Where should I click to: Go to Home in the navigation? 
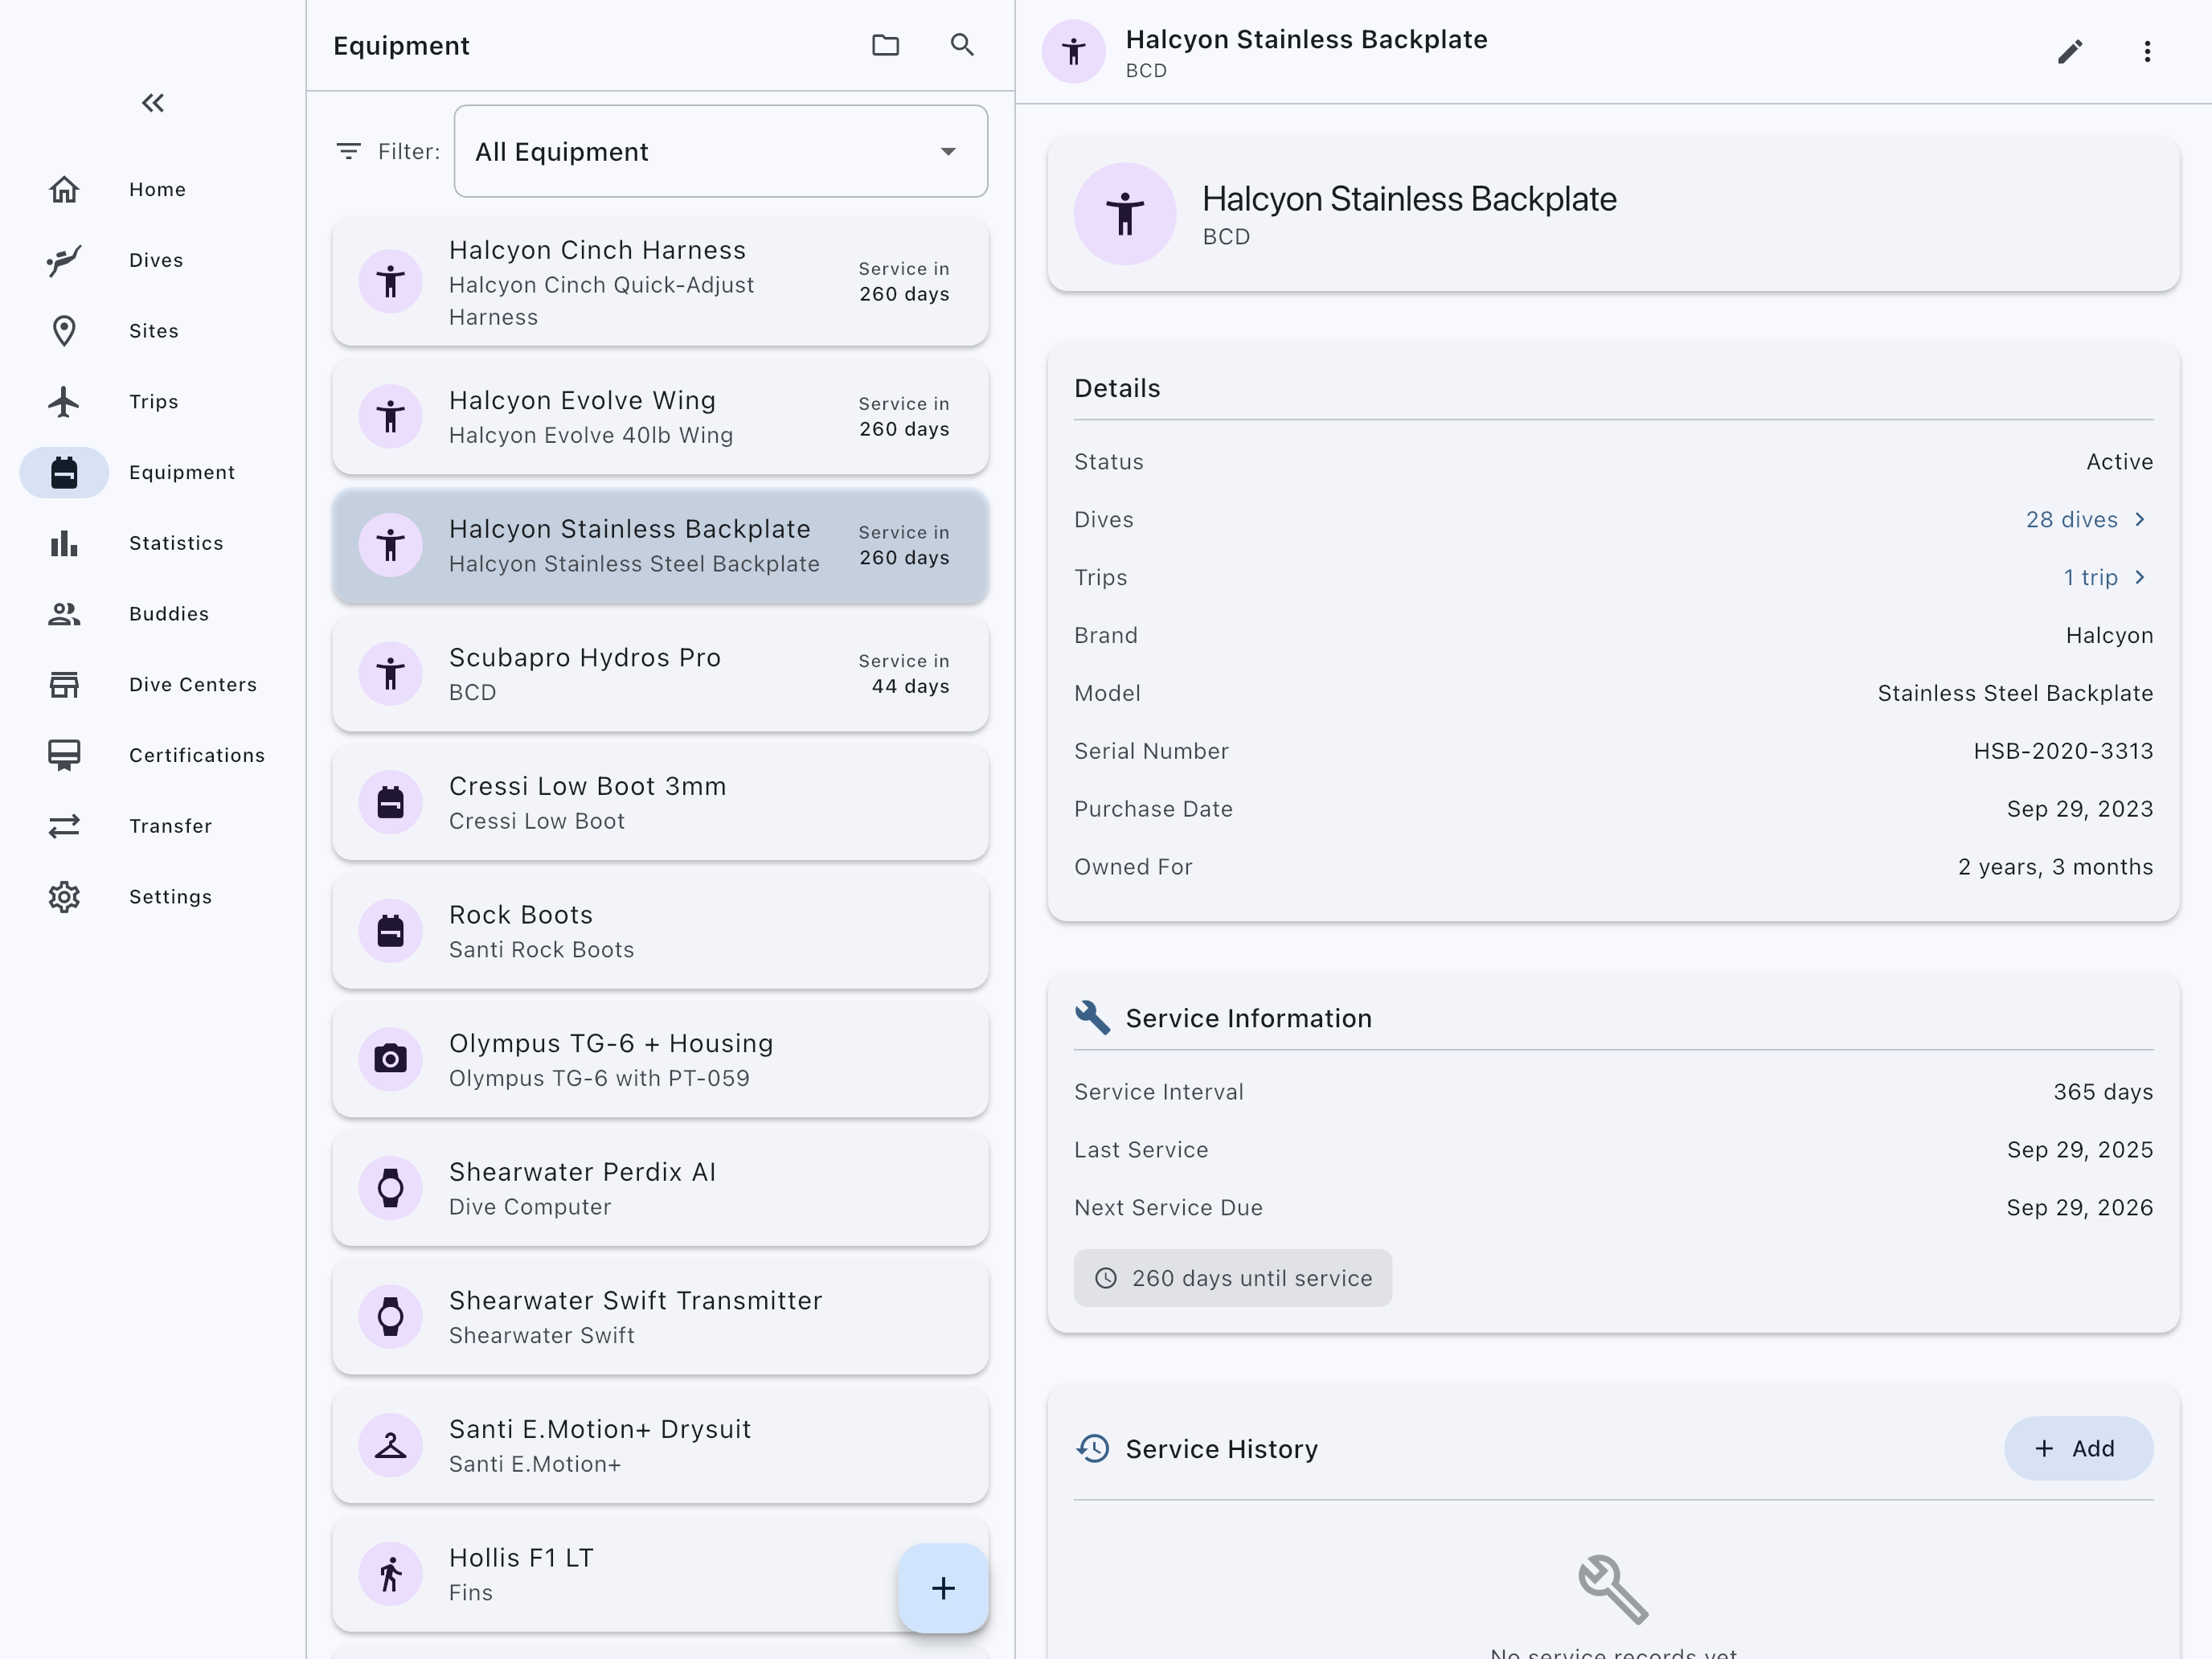tap(157, 189)
